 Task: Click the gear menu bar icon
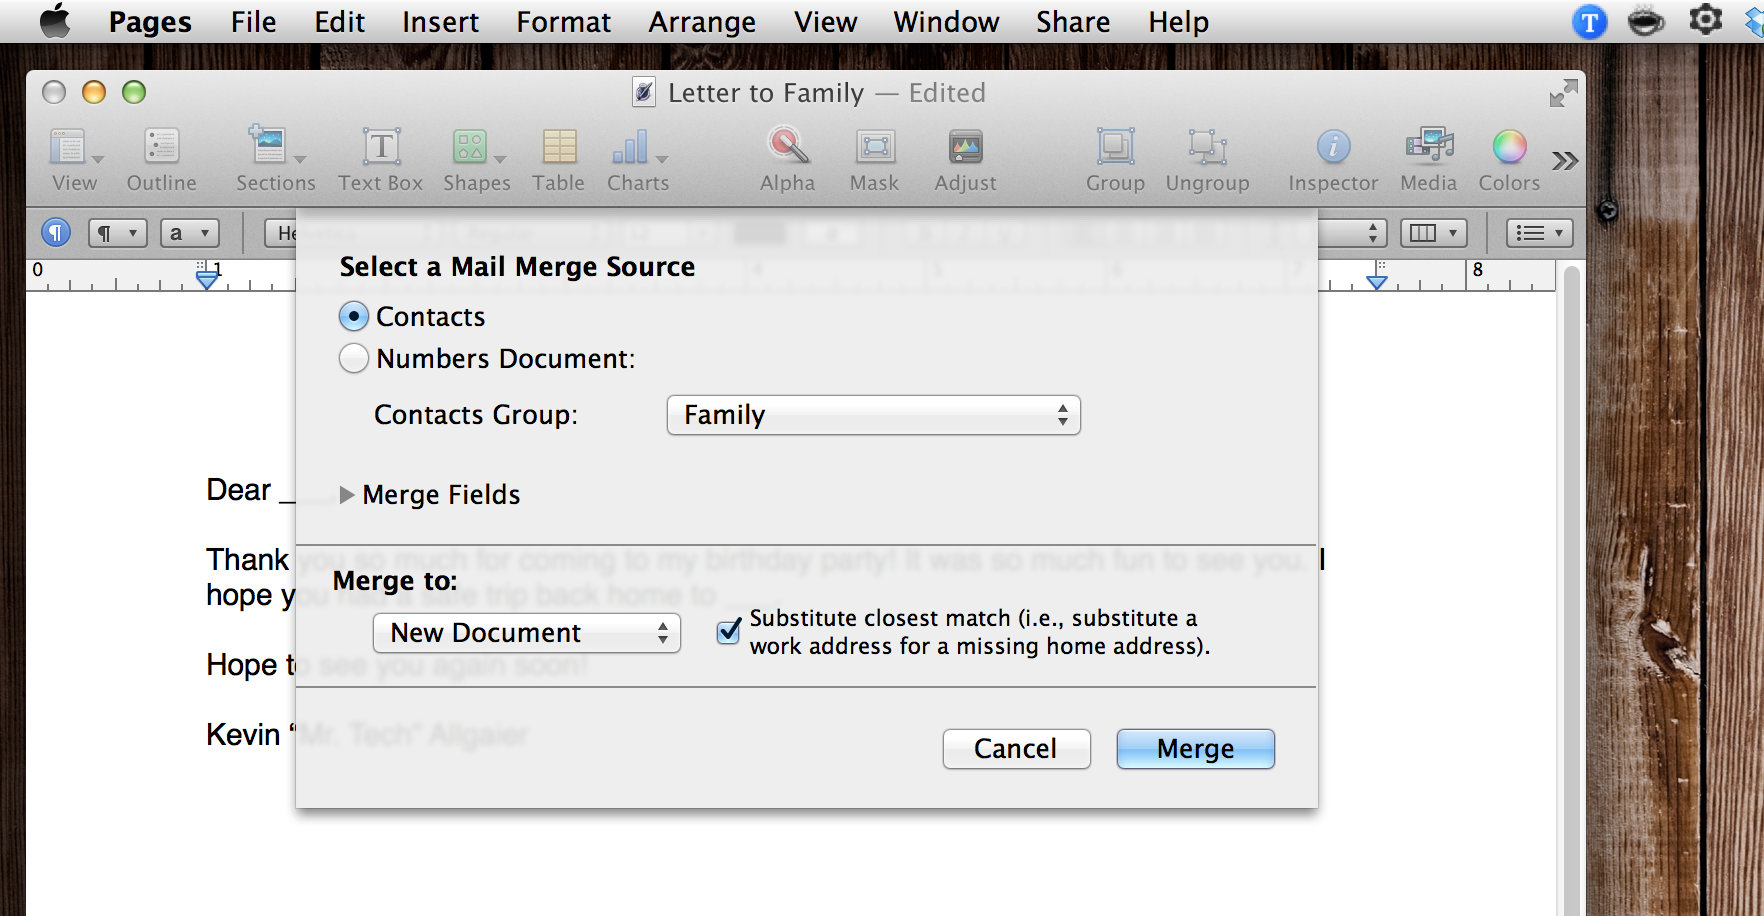pos(1705,20)
